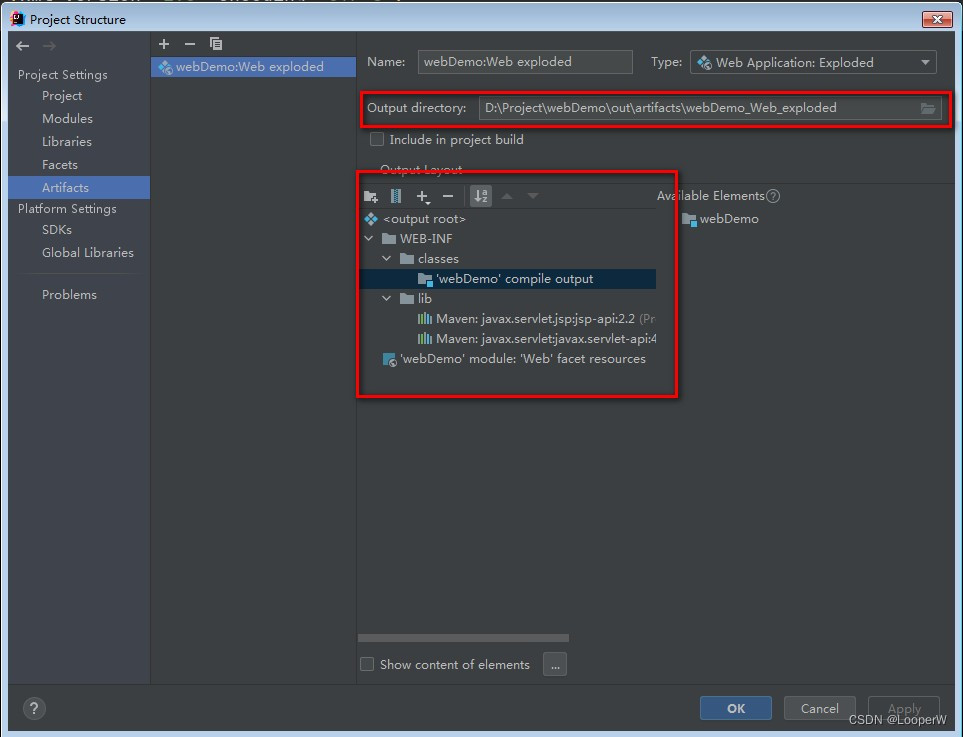This screenshot has width=963, height=737.
Task: Select webDemo:Web exploded artifact in list
Action: click(x=253, y=67)
